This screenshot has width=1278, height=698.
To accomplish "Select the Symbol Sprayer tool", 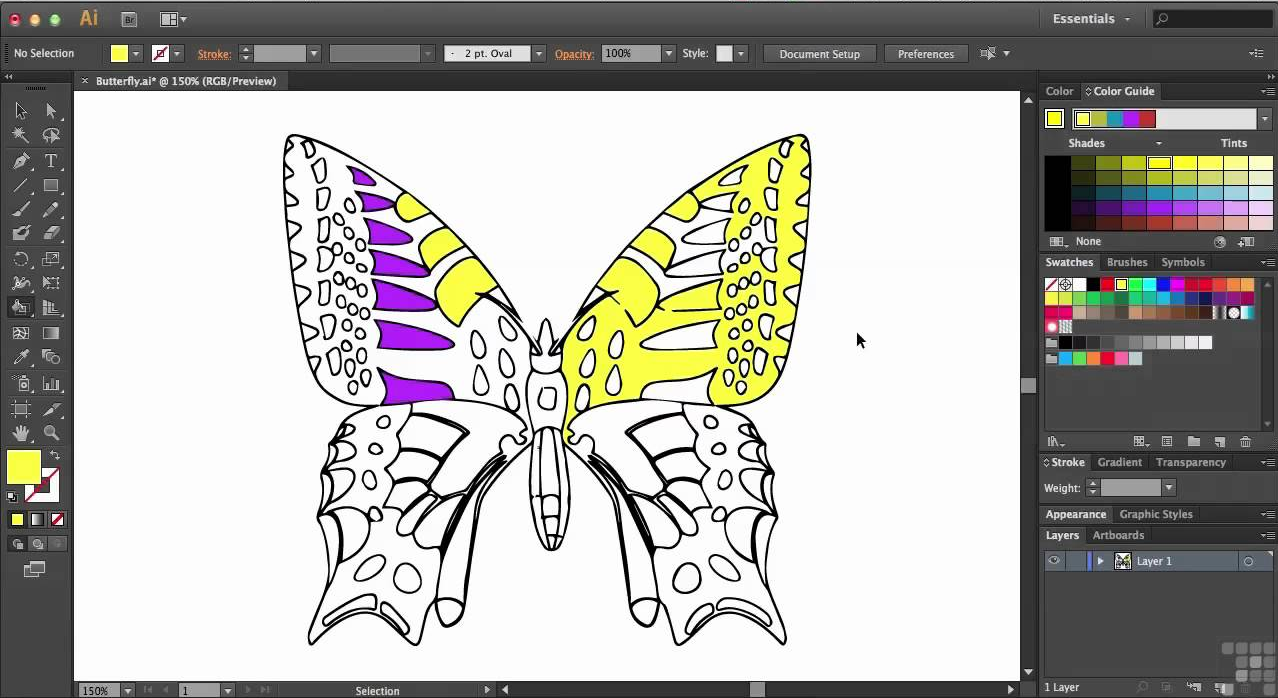I will pyautogui.click(x=21, y=383).
